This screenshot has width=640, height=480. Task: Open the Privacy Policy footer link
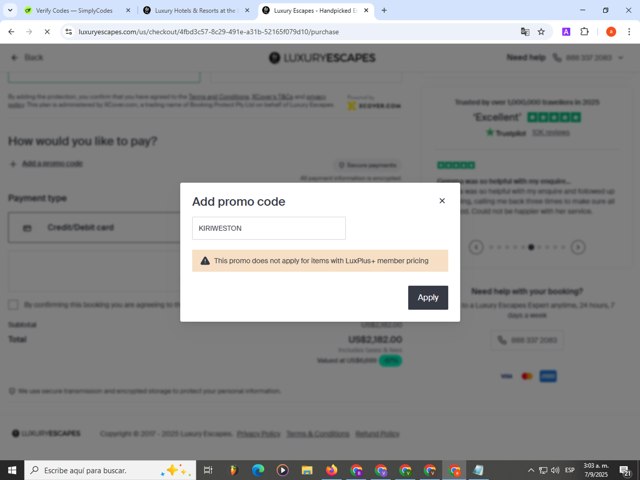coord(258,433)
